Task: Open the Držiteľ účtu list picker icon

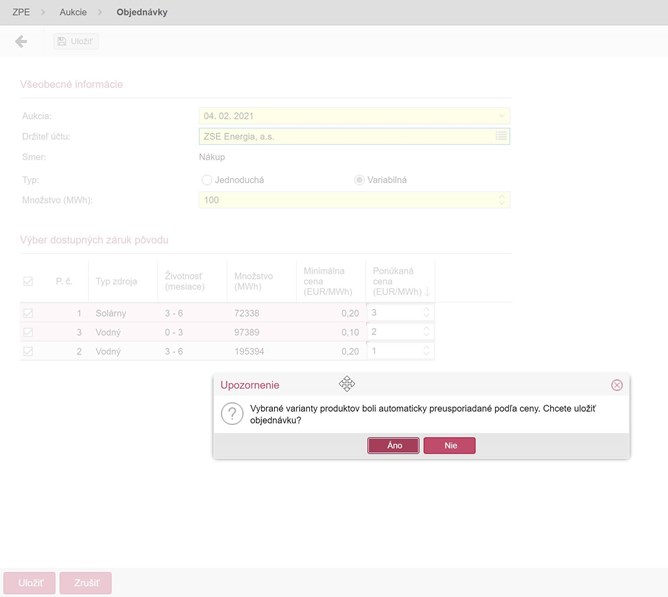Action: (x=502, y=136)
